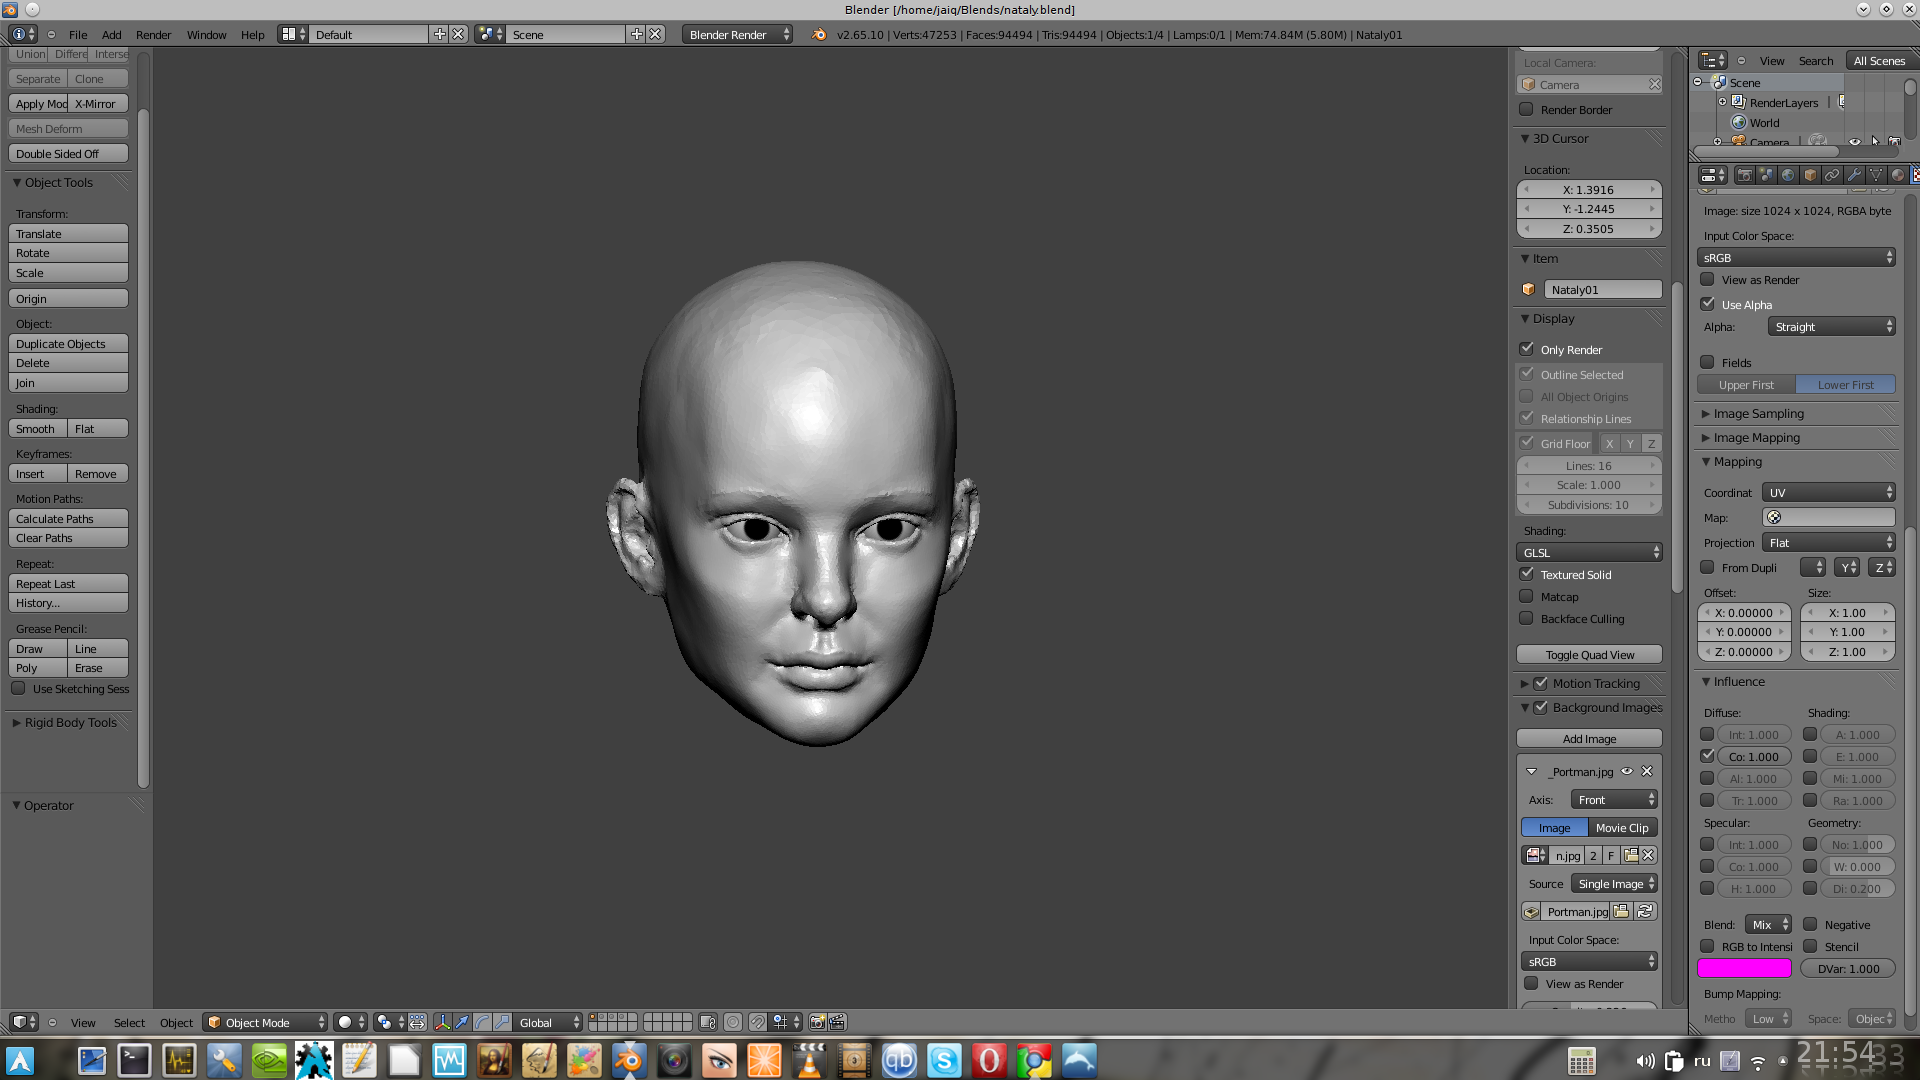Screen dimensions: 1920x1080
Task: Hide the Portman.jpg background image
Action: (1627, 771)
